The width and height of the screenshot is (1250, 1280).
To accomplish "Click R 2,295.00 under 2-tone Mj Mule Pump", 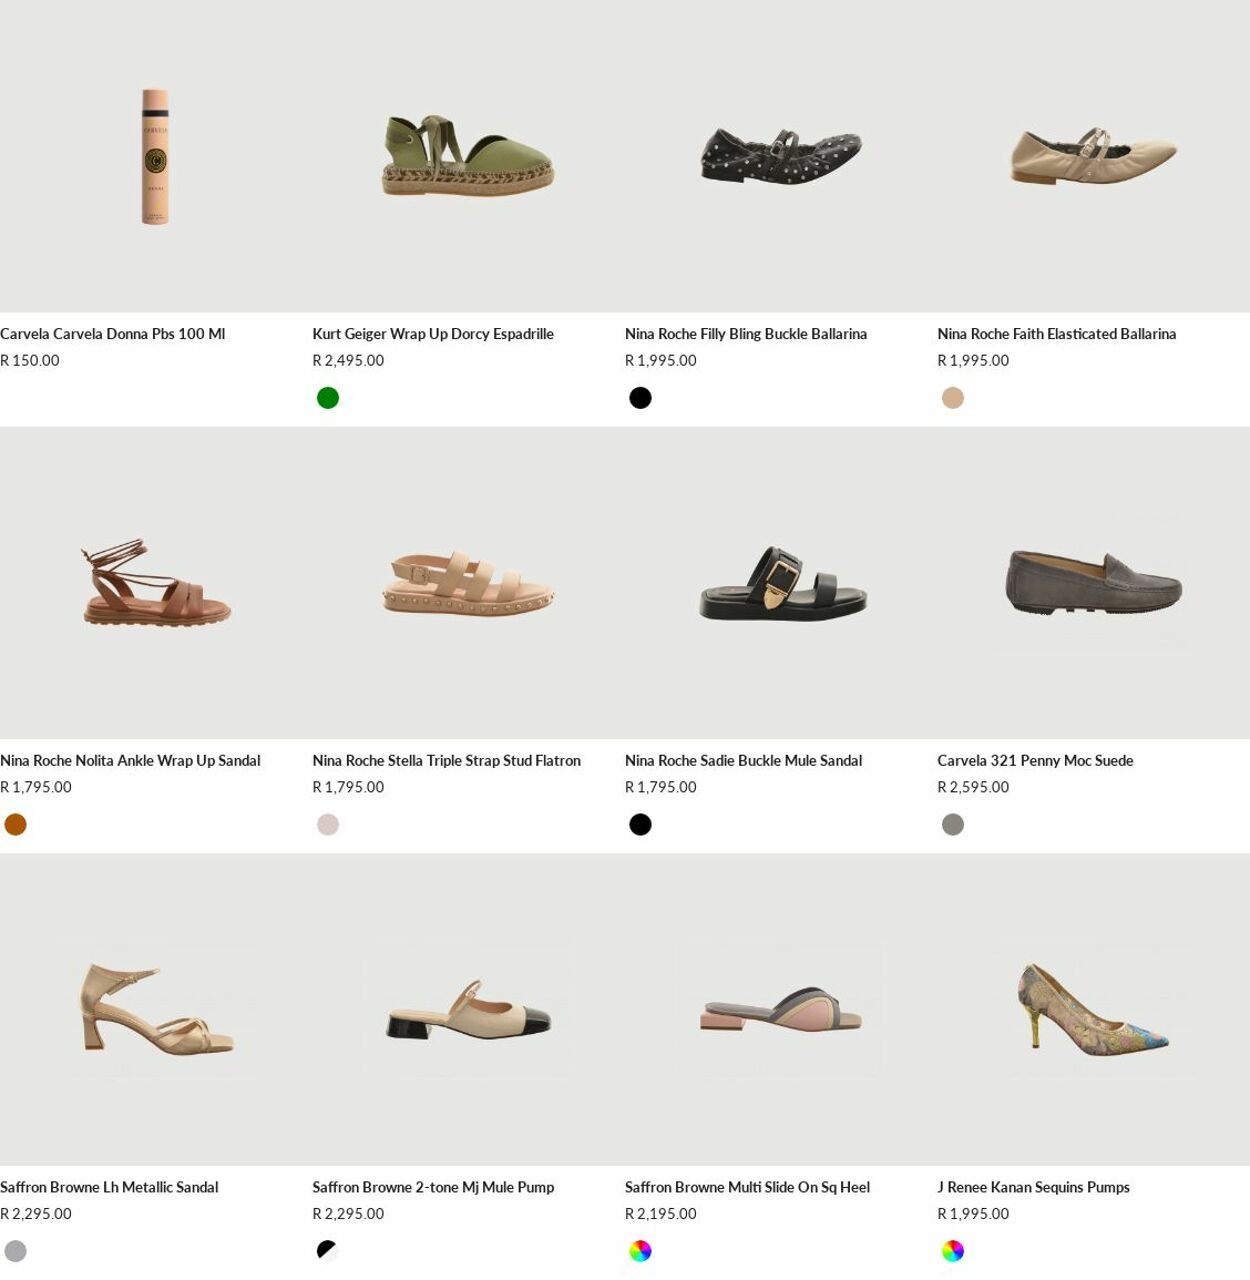I will tap(348, 1214).
